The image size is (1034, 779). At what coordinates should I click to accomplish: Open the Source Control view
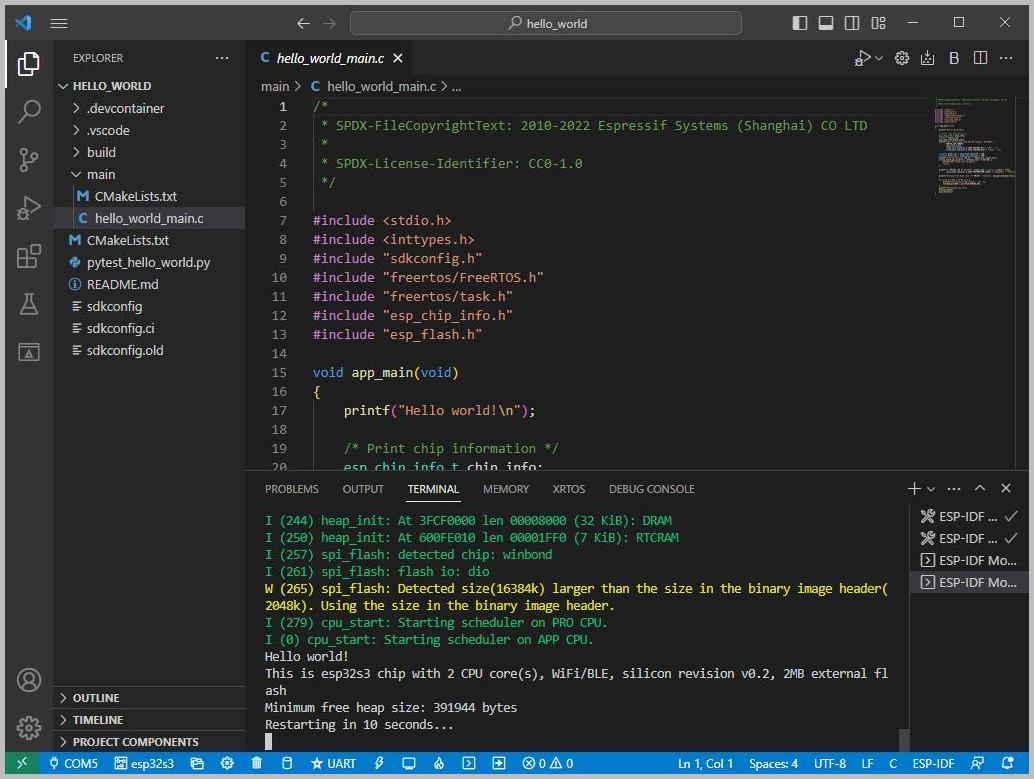click(28, 159)
